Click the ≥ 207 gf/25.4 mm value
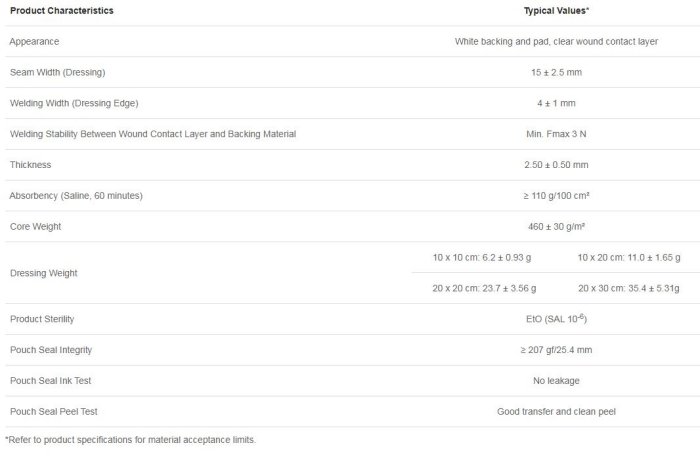The width and height of the screenshot is (700, 462). point(555,350)
